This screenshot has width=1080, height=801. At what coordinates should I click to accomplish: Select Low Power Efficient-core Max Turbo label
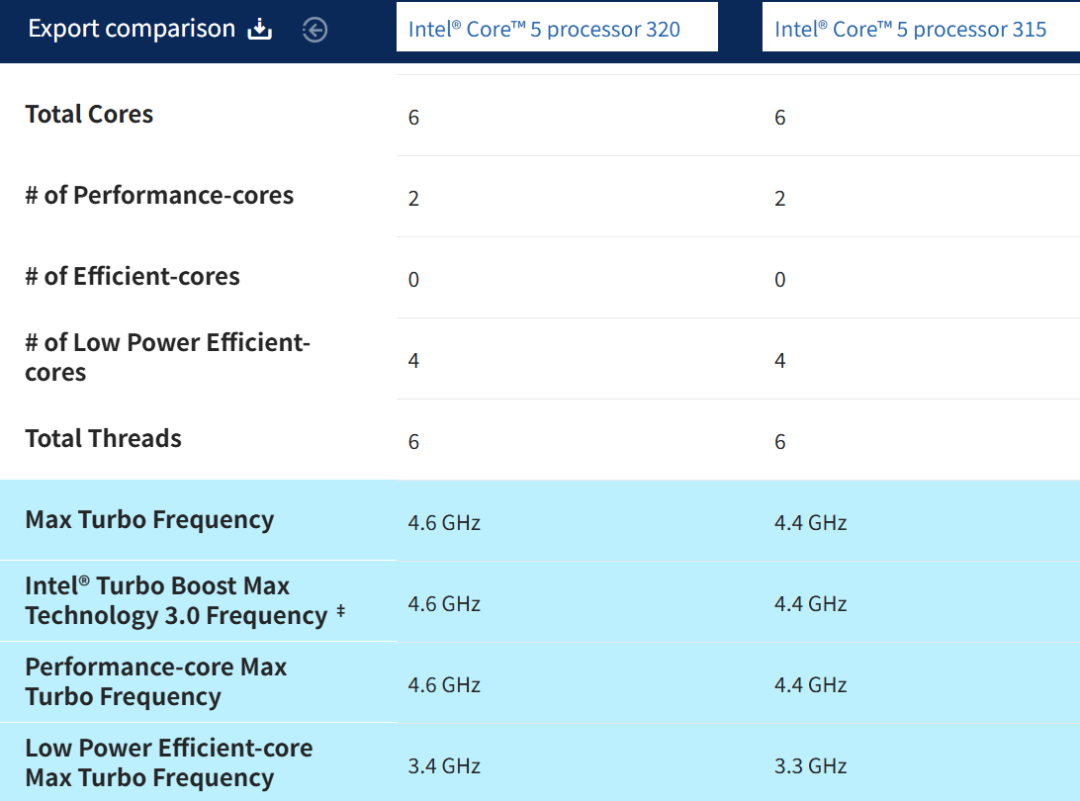pyautogui.click(x=169, y=763)
